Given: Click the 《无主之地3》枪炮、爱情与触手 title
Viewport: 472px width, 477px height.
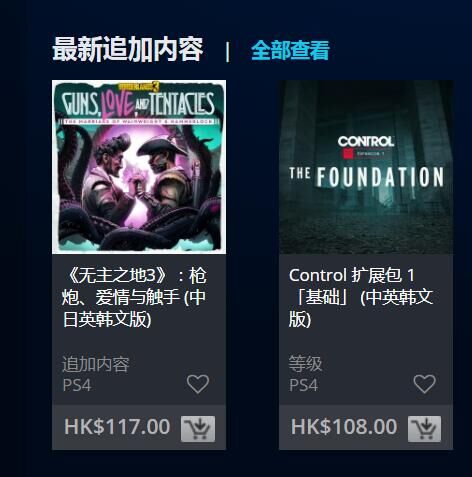Looking at the screenshot, I should 134,297.
